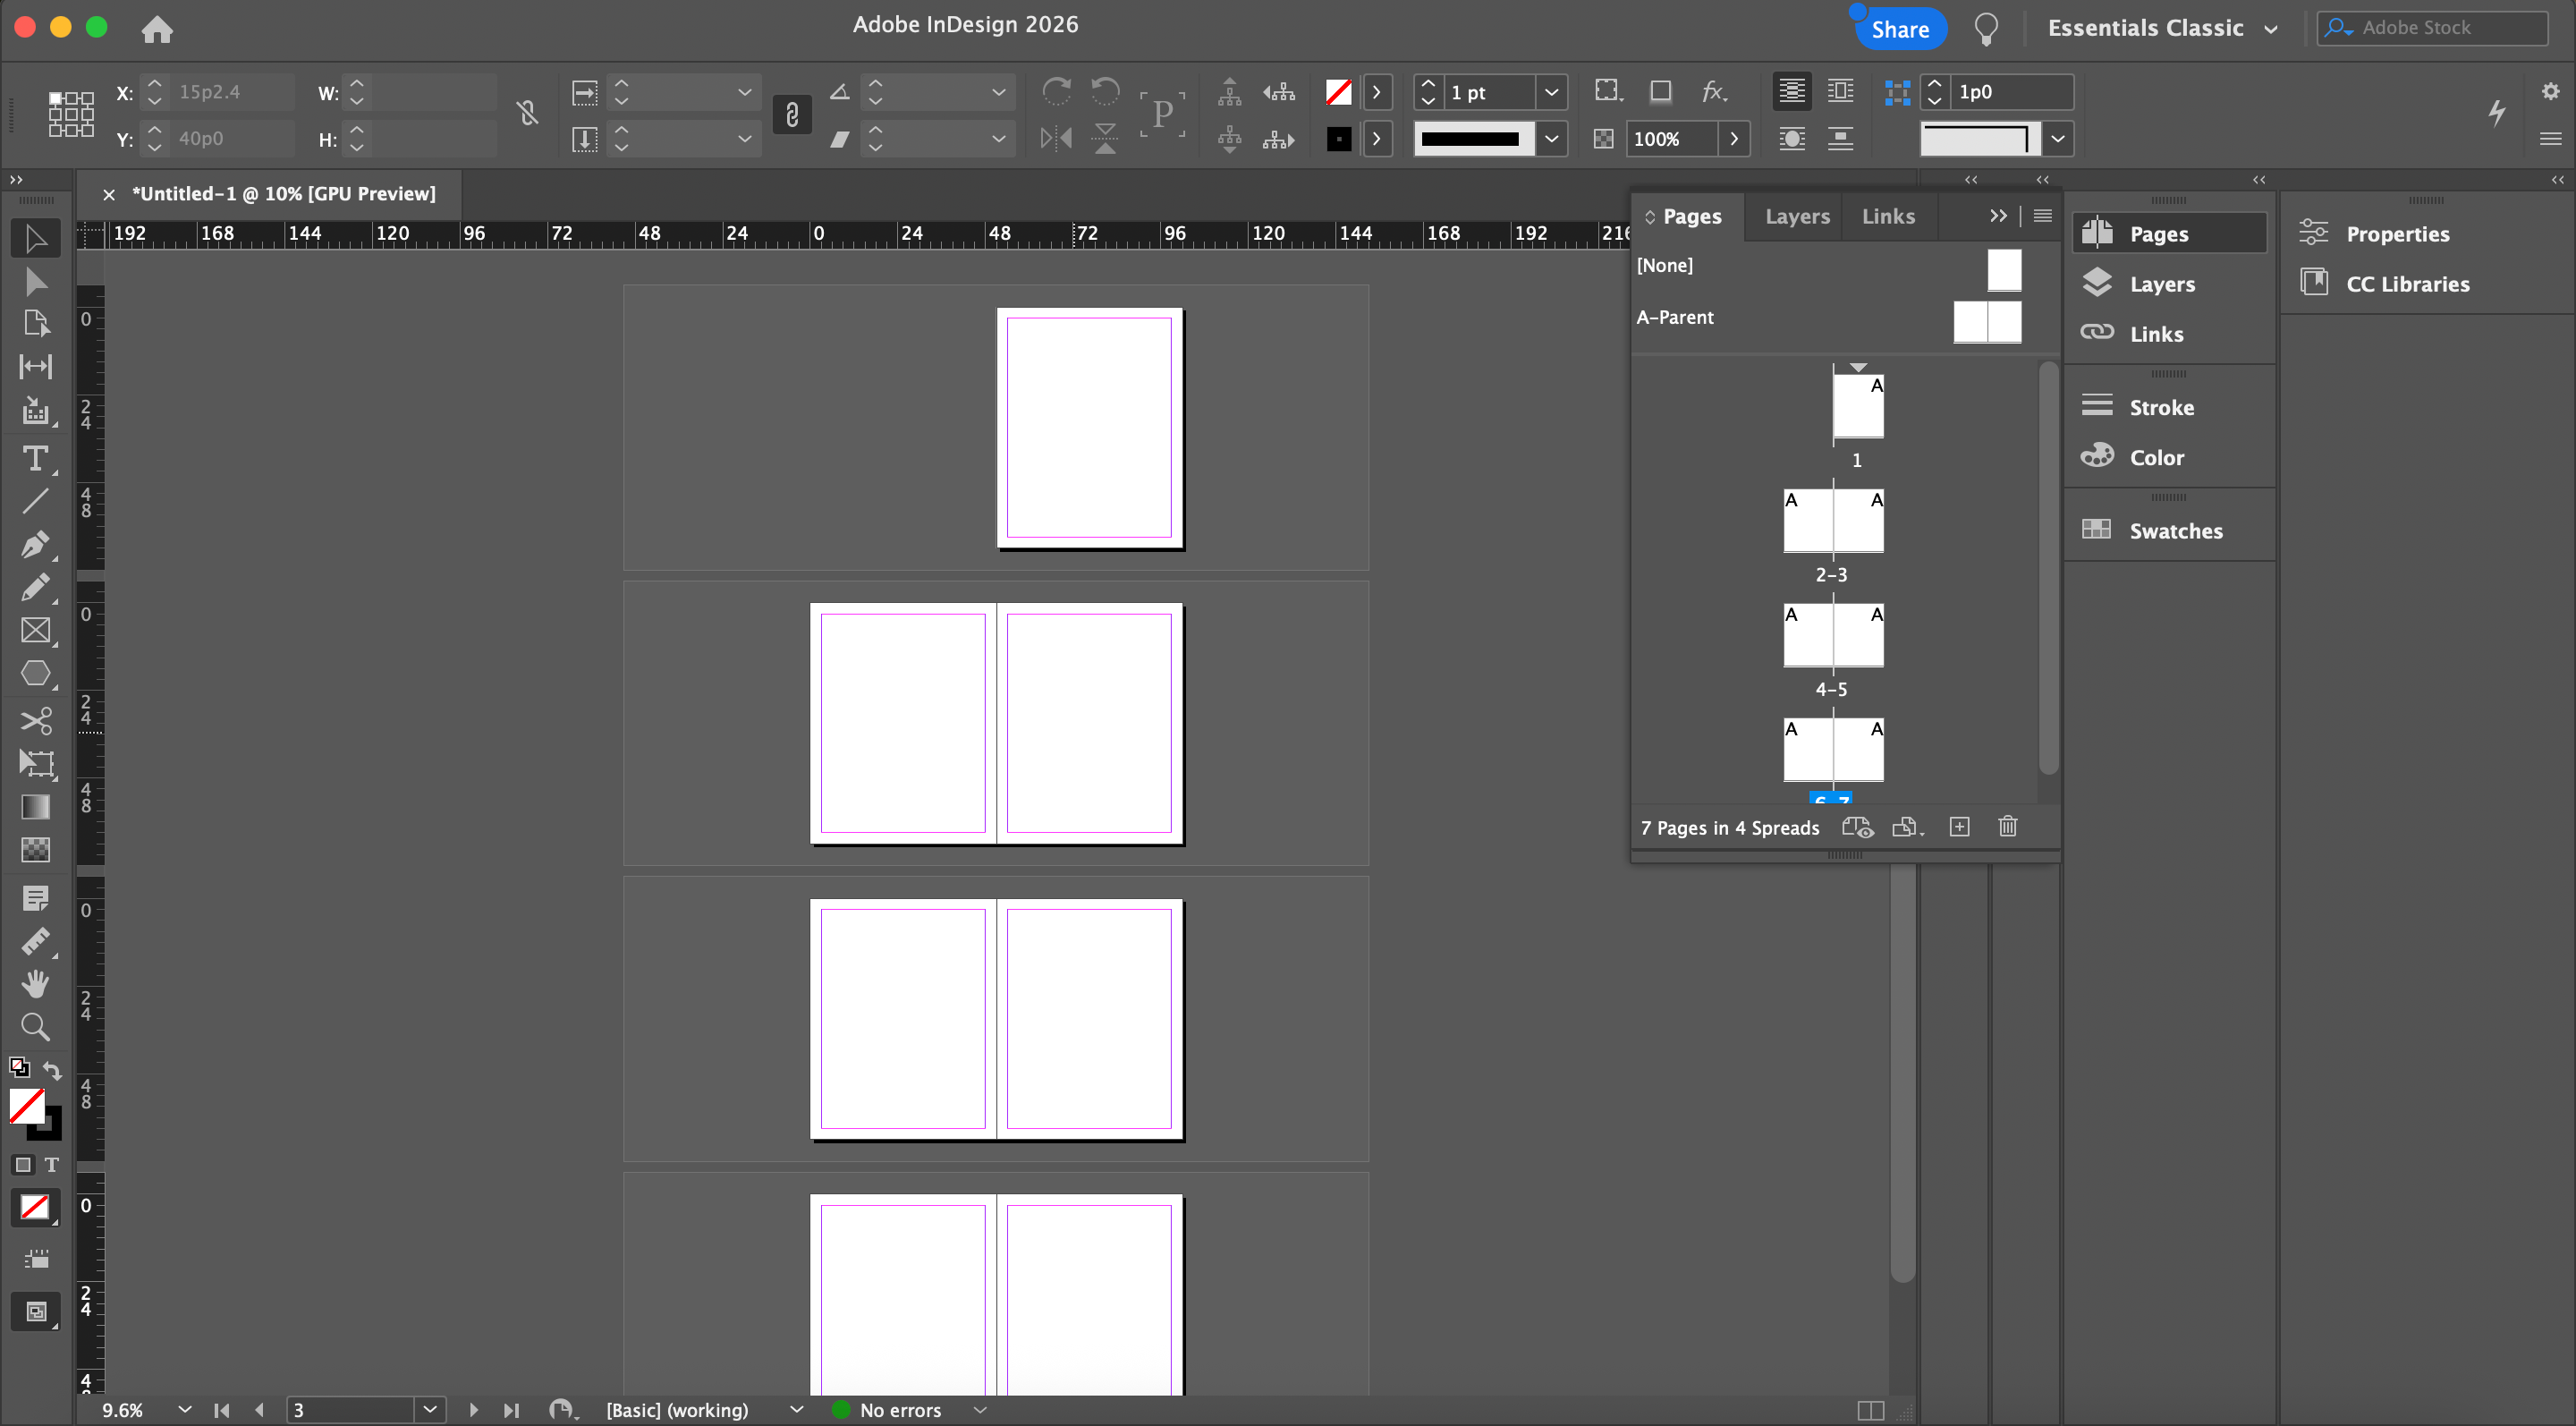Select the Pen tool
This screenshot has height=1426, width=2576.
pyautogui.click(x=35, y=544)
